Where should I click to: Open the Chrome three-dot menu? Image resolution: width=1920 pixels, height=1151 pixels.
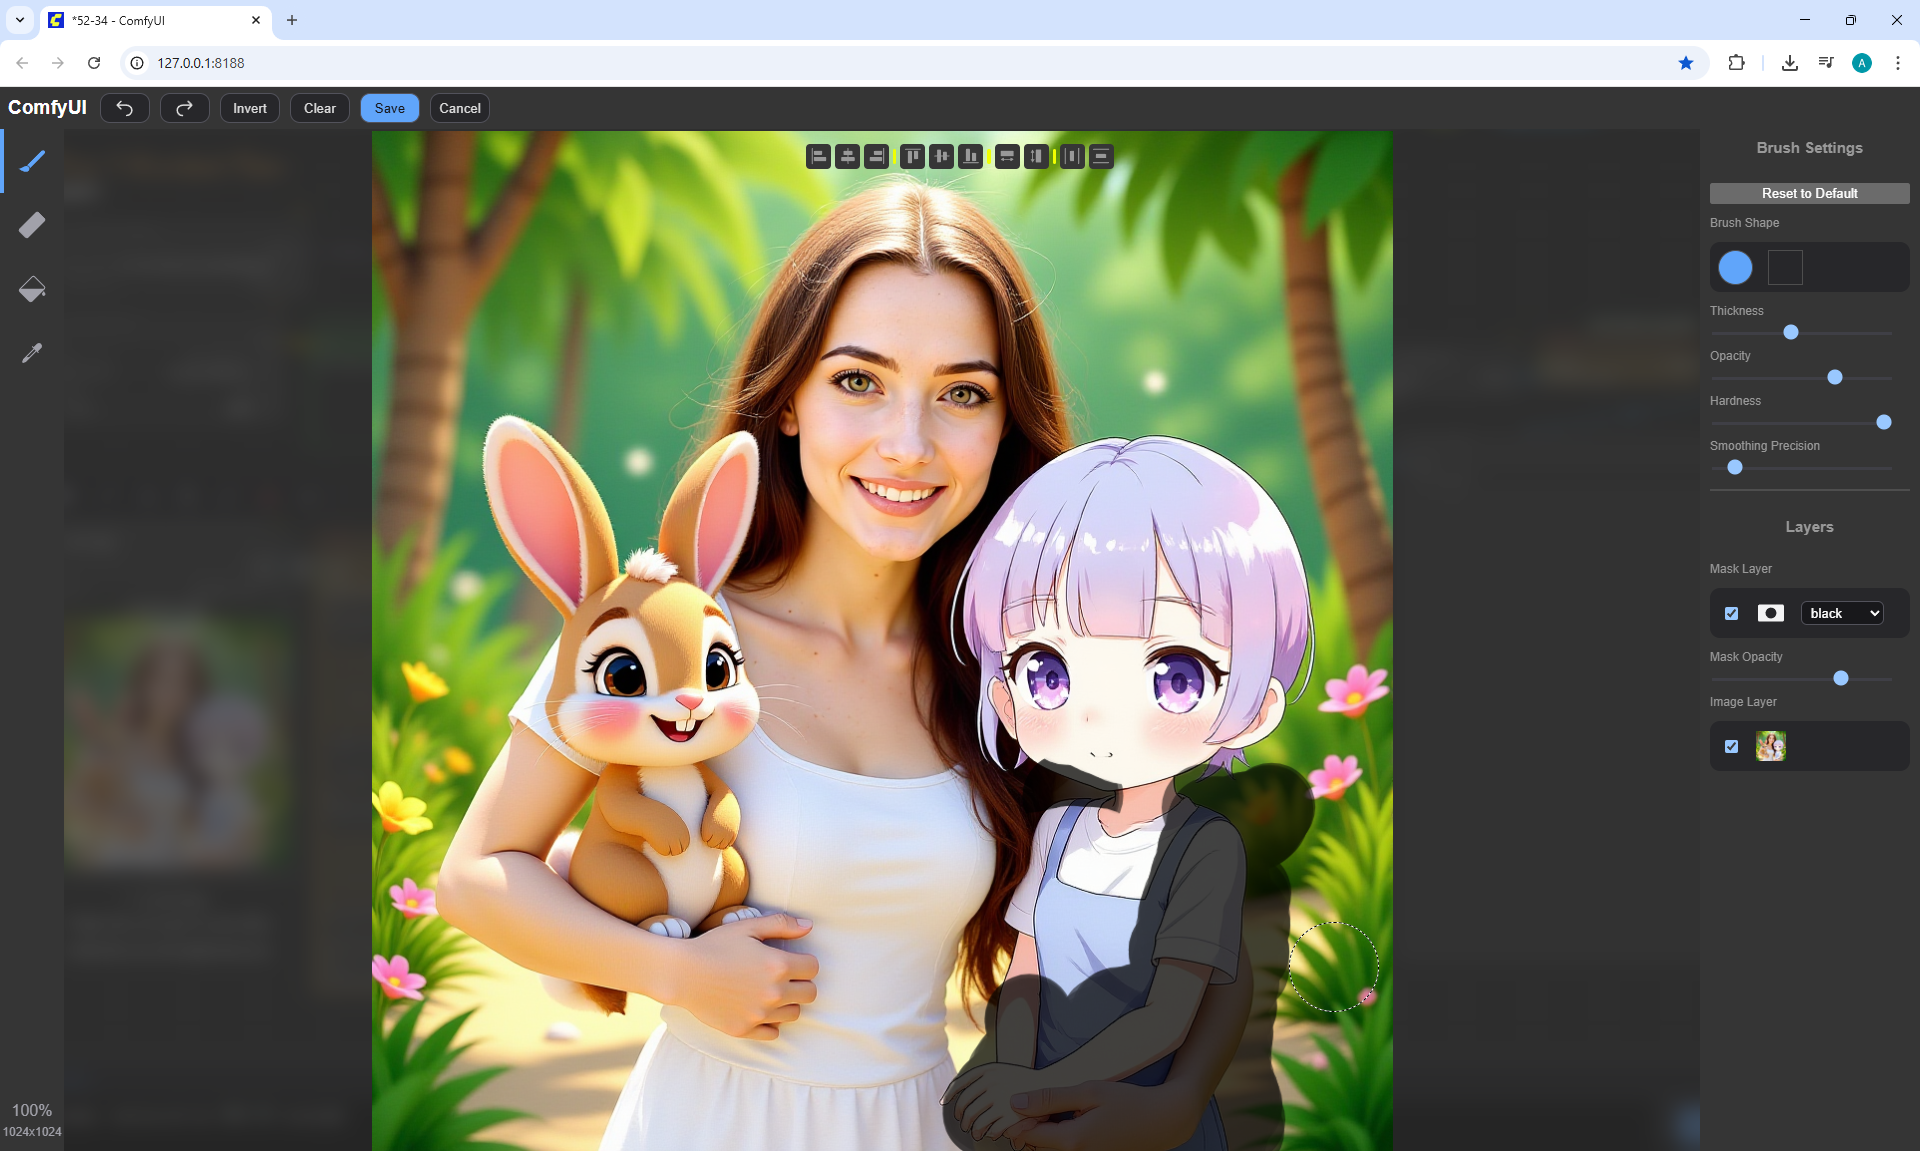1897,63
